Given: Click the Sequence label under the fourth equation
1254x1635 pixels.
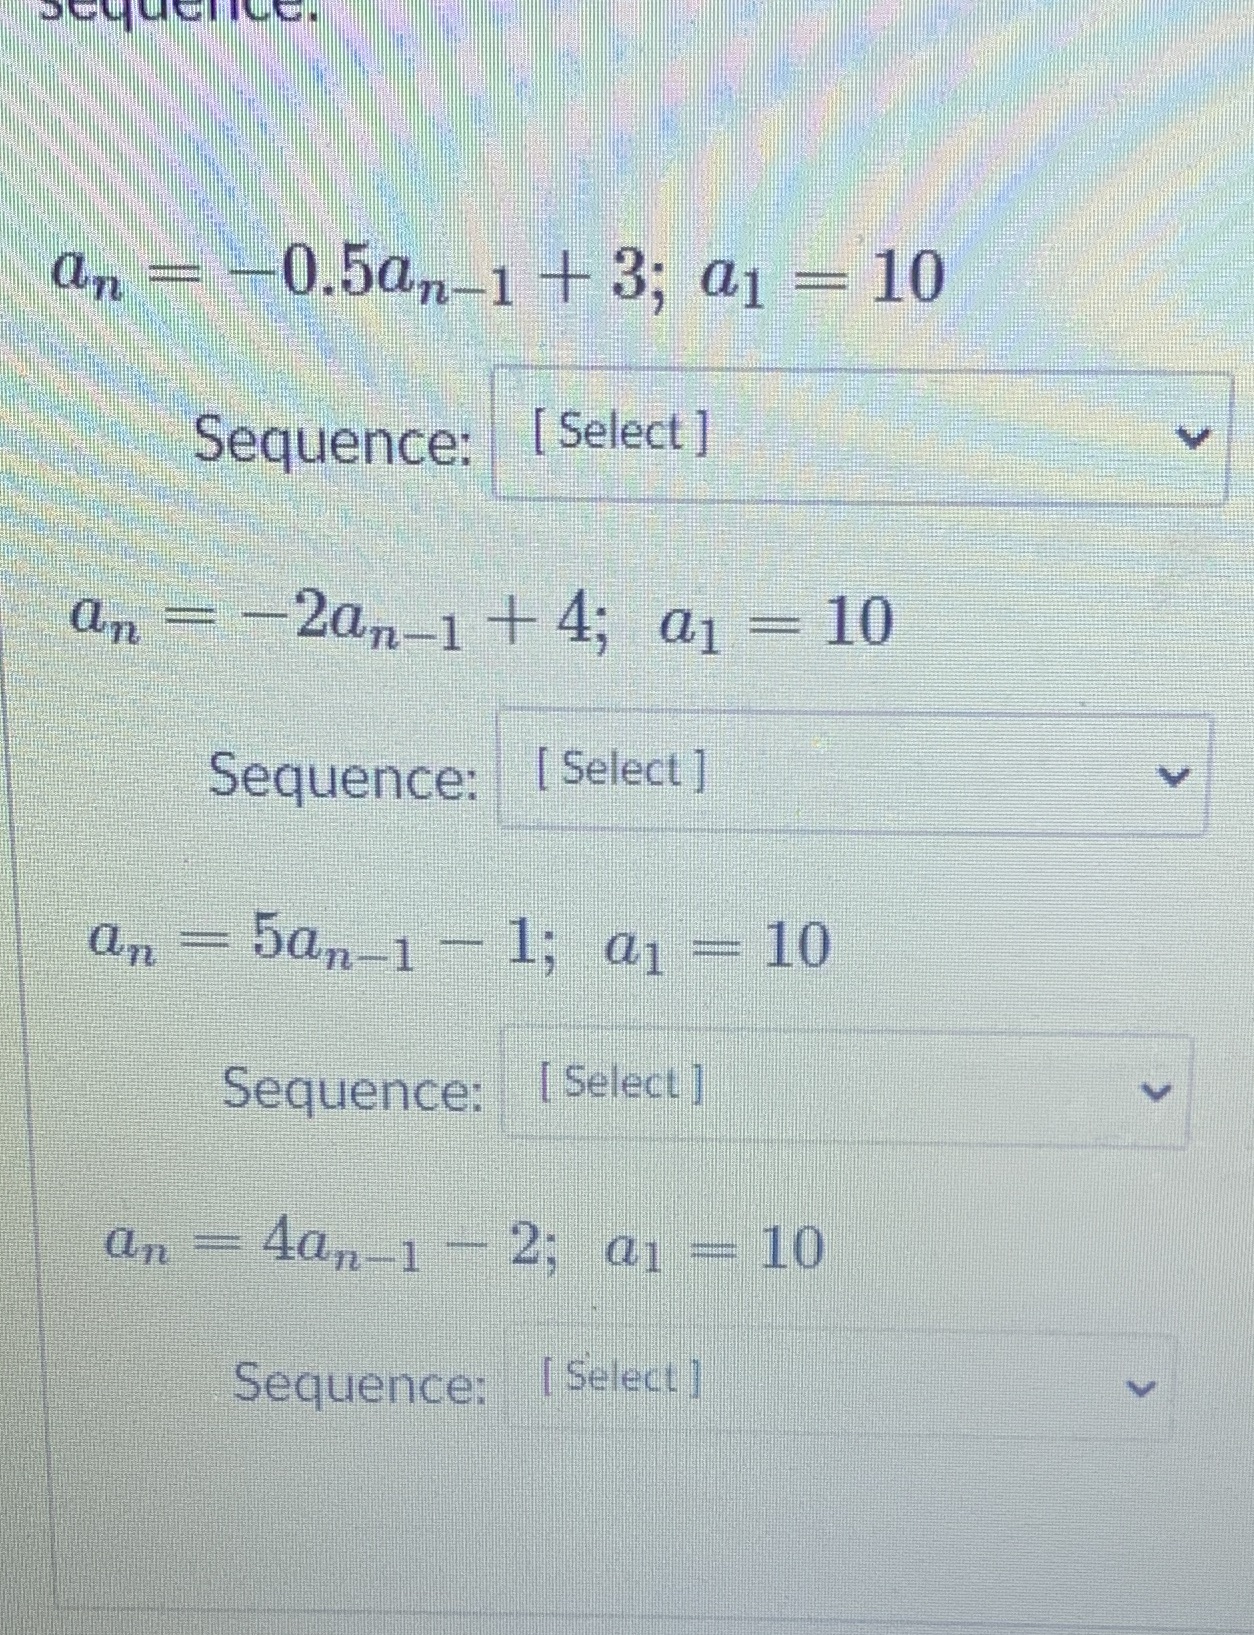Looking at the screenshot, I should [362, 1385].
